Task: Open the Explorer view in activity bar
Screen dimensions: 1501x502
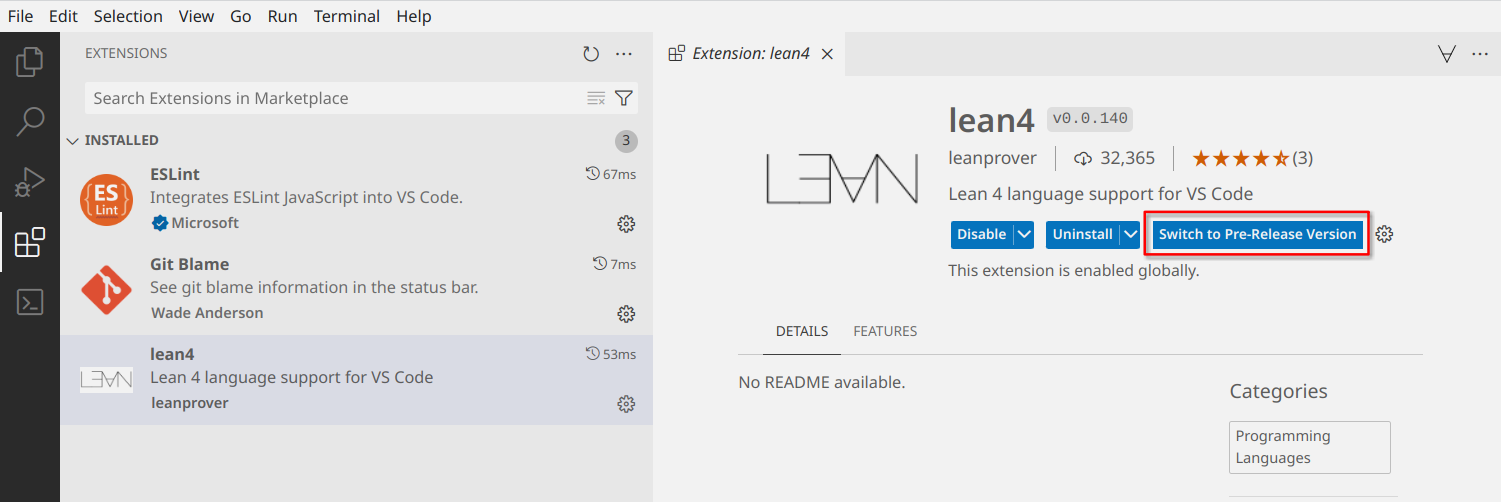Action: [x=30, y=61]
